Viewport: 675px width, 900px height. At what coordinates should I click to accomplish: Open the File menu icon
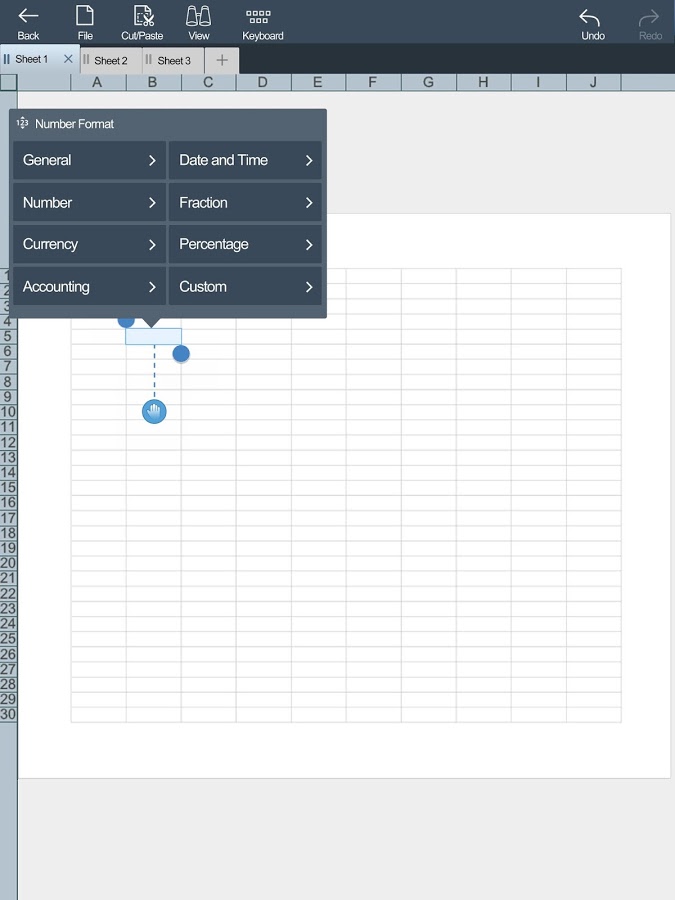[x=85, y=15]
